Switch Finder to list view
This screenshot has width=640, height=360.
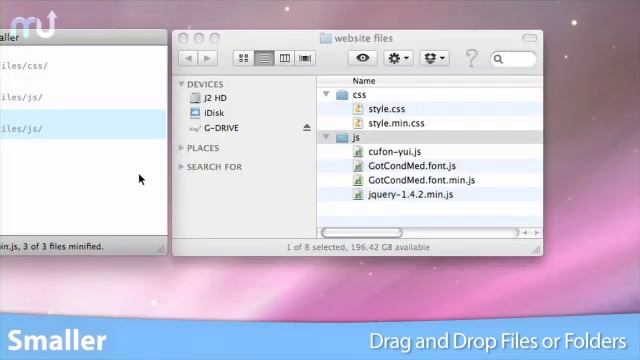[264, 58]
